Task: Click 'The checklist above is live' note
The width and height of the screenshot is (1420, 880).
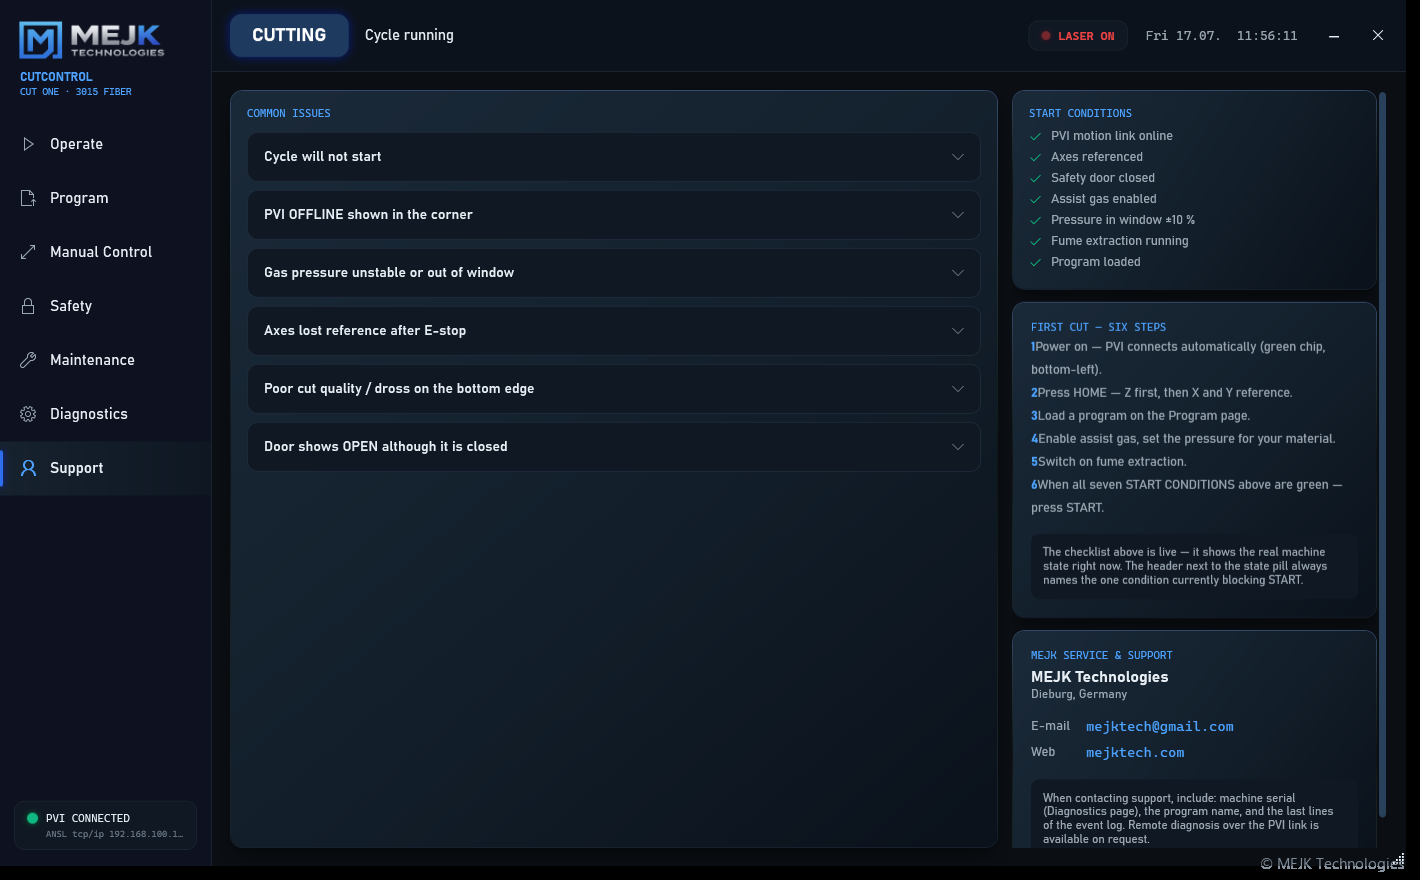Action: pos(1194,566)
